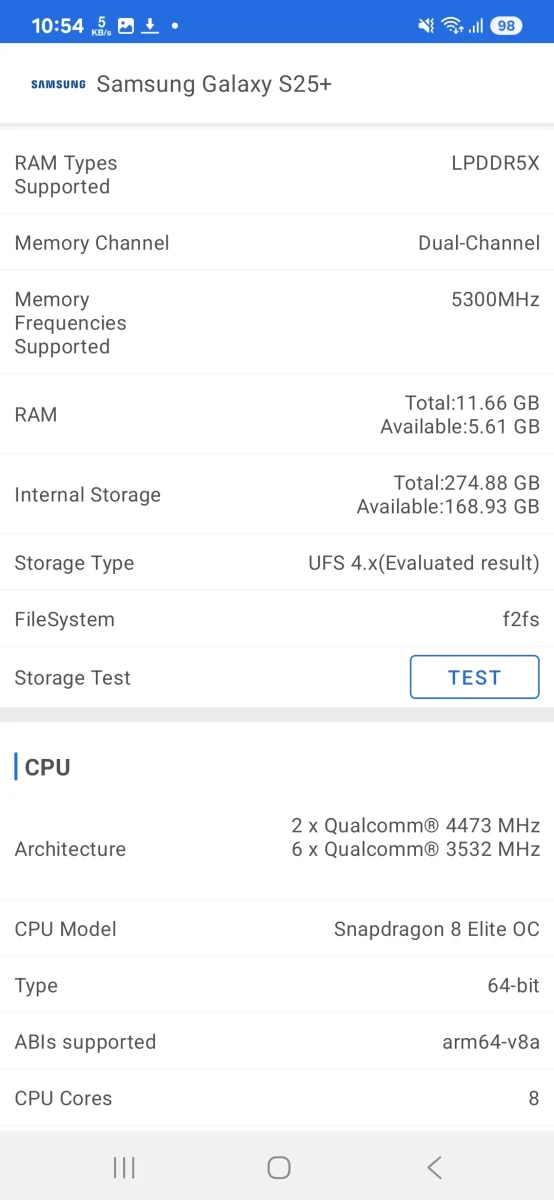Select the RAM Types Supported row

click(277, 175)
